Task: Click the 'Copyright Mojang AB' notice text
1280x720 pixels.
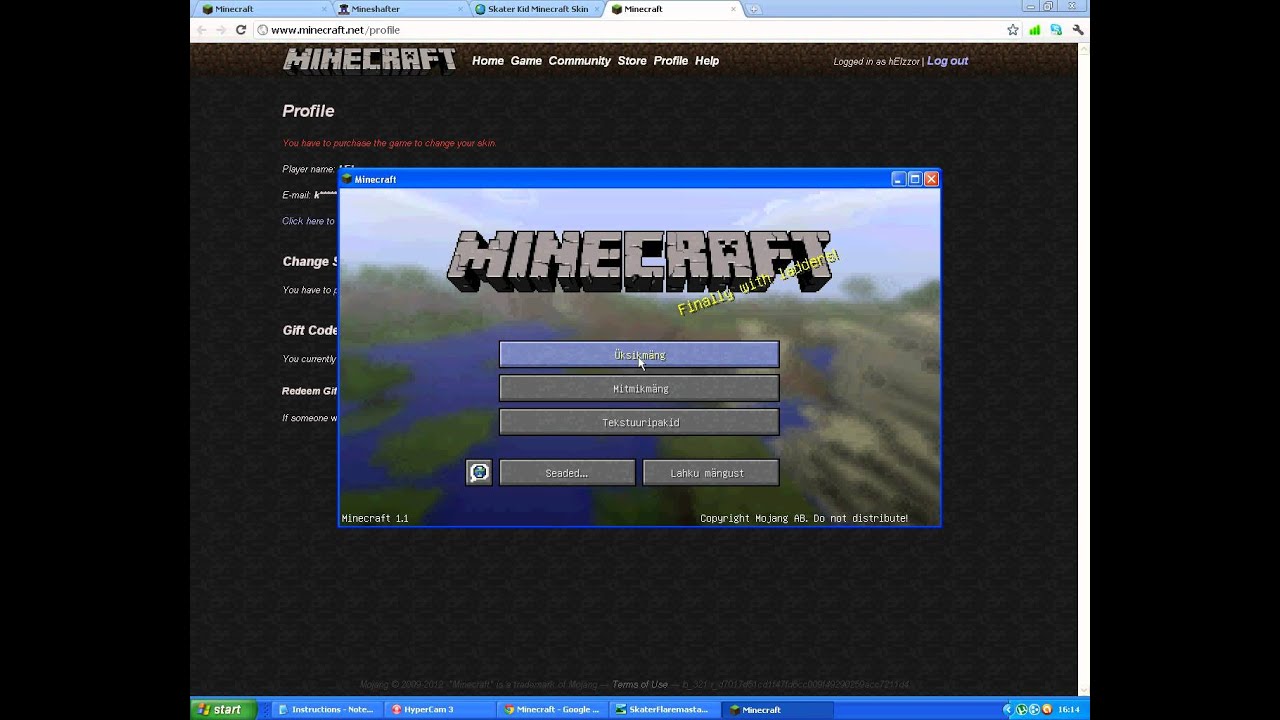Action: point(804,518)
